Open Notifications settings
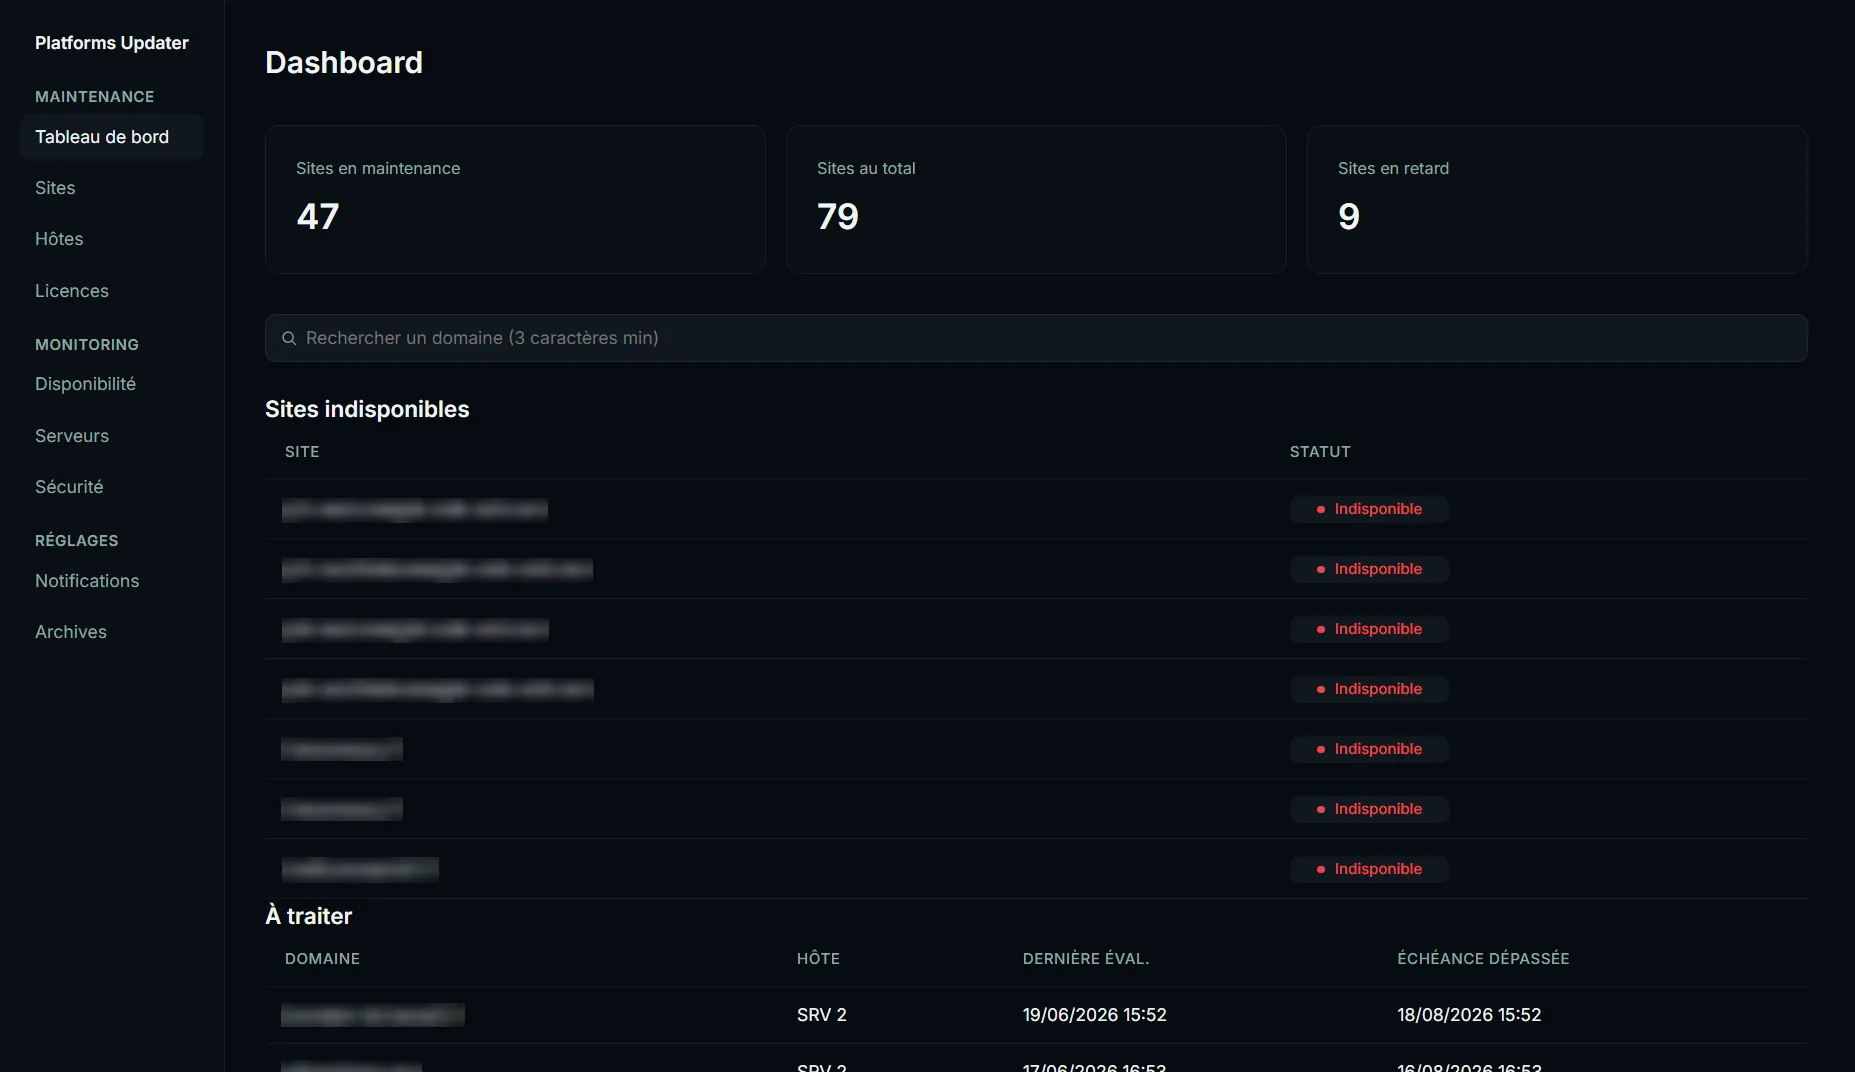Image resolution: width=1855 pixels, height=1072 pixels. 87,581
